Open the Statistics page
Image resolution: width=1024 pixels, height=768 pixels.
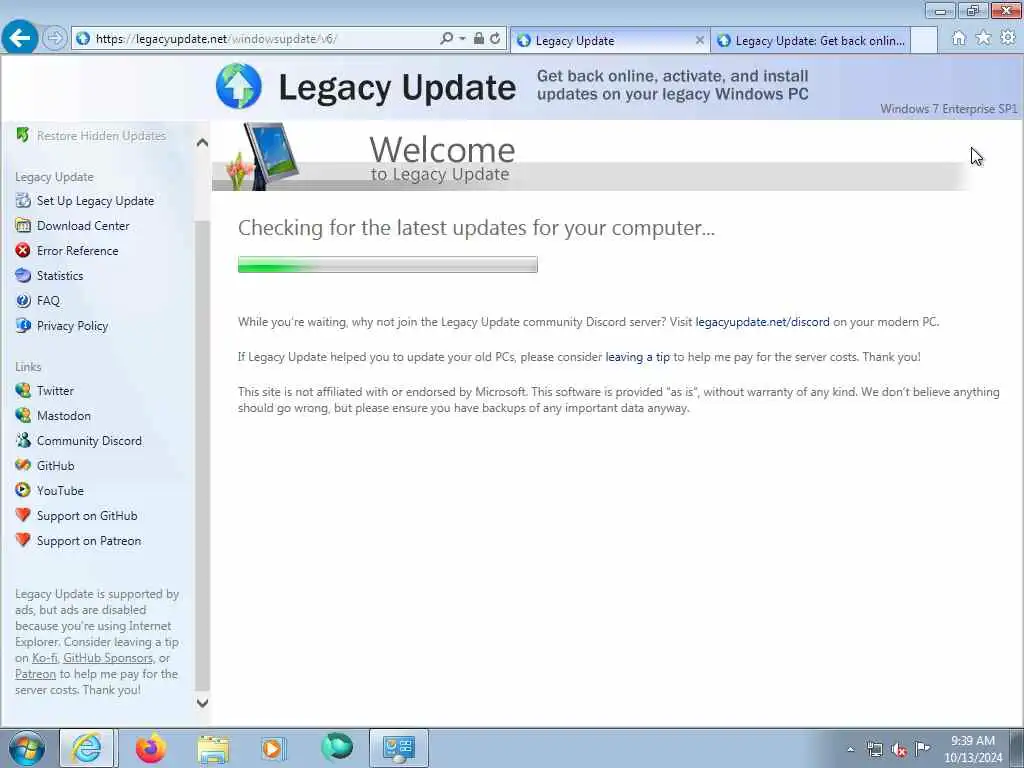(60, 276)
